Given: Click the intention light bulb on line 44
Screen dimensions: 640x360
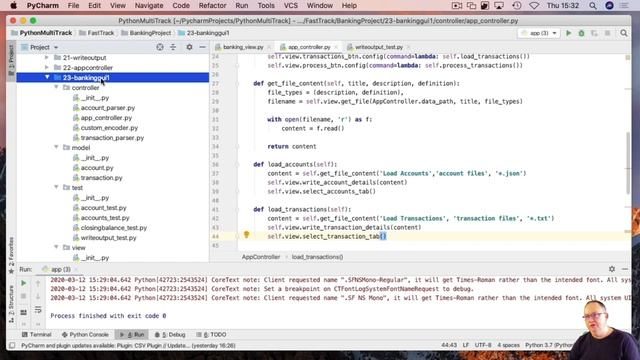Looking at the screenshot, I should [246, 235].
